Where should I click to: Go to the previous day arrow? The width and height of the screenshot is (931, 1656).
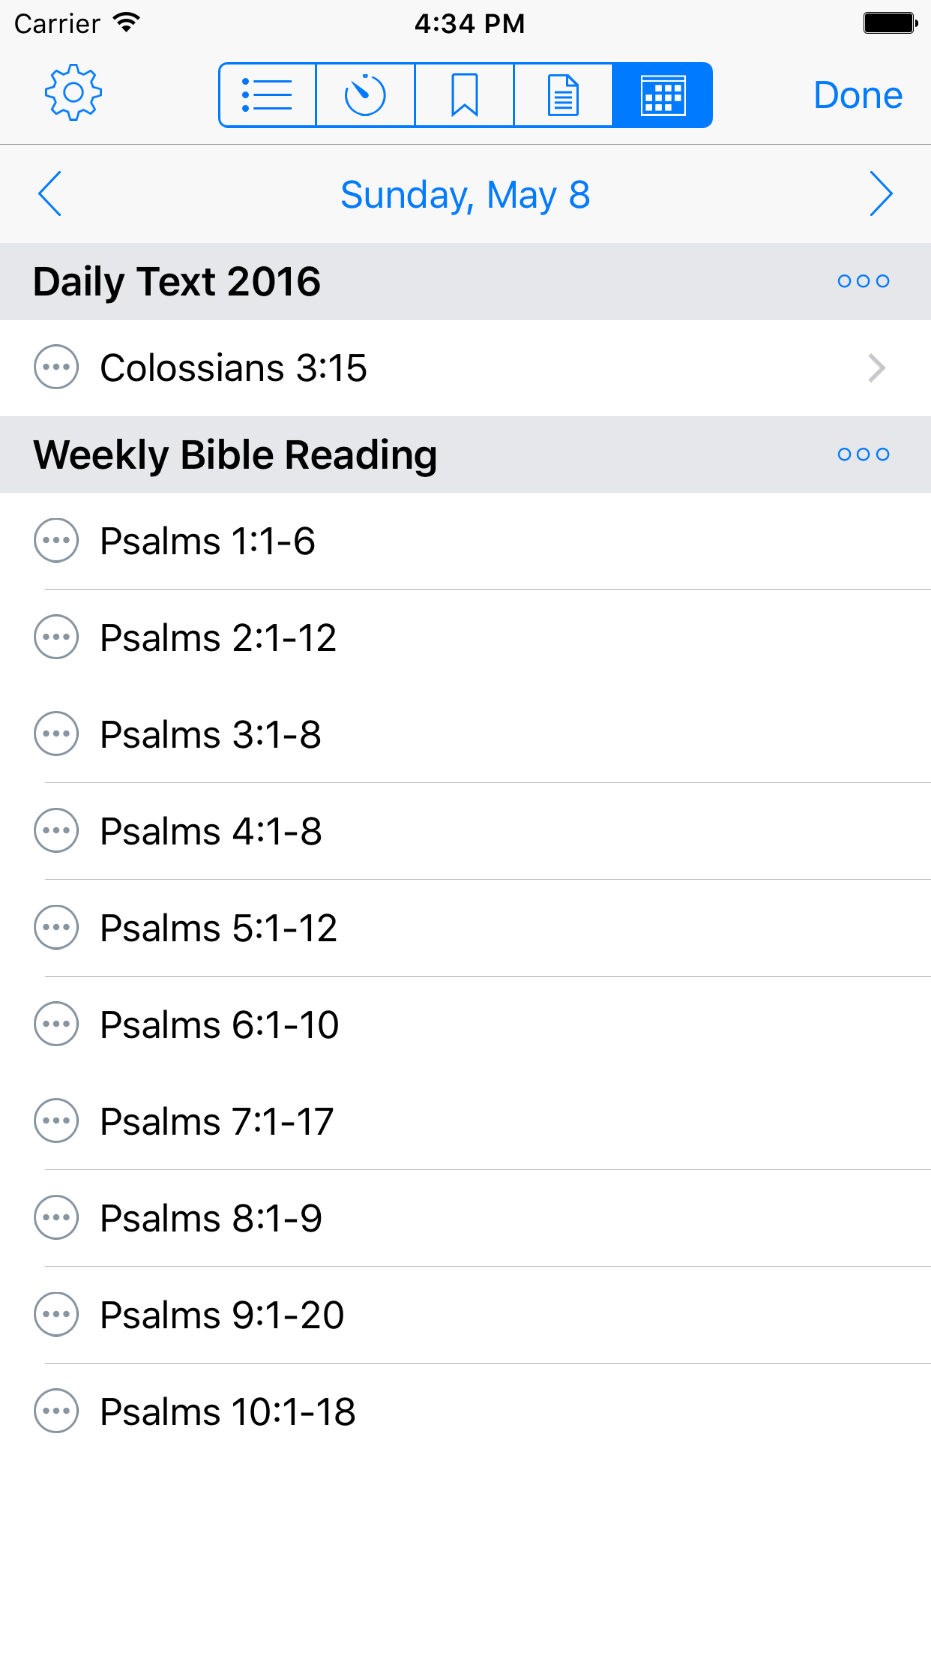[50, 194]
